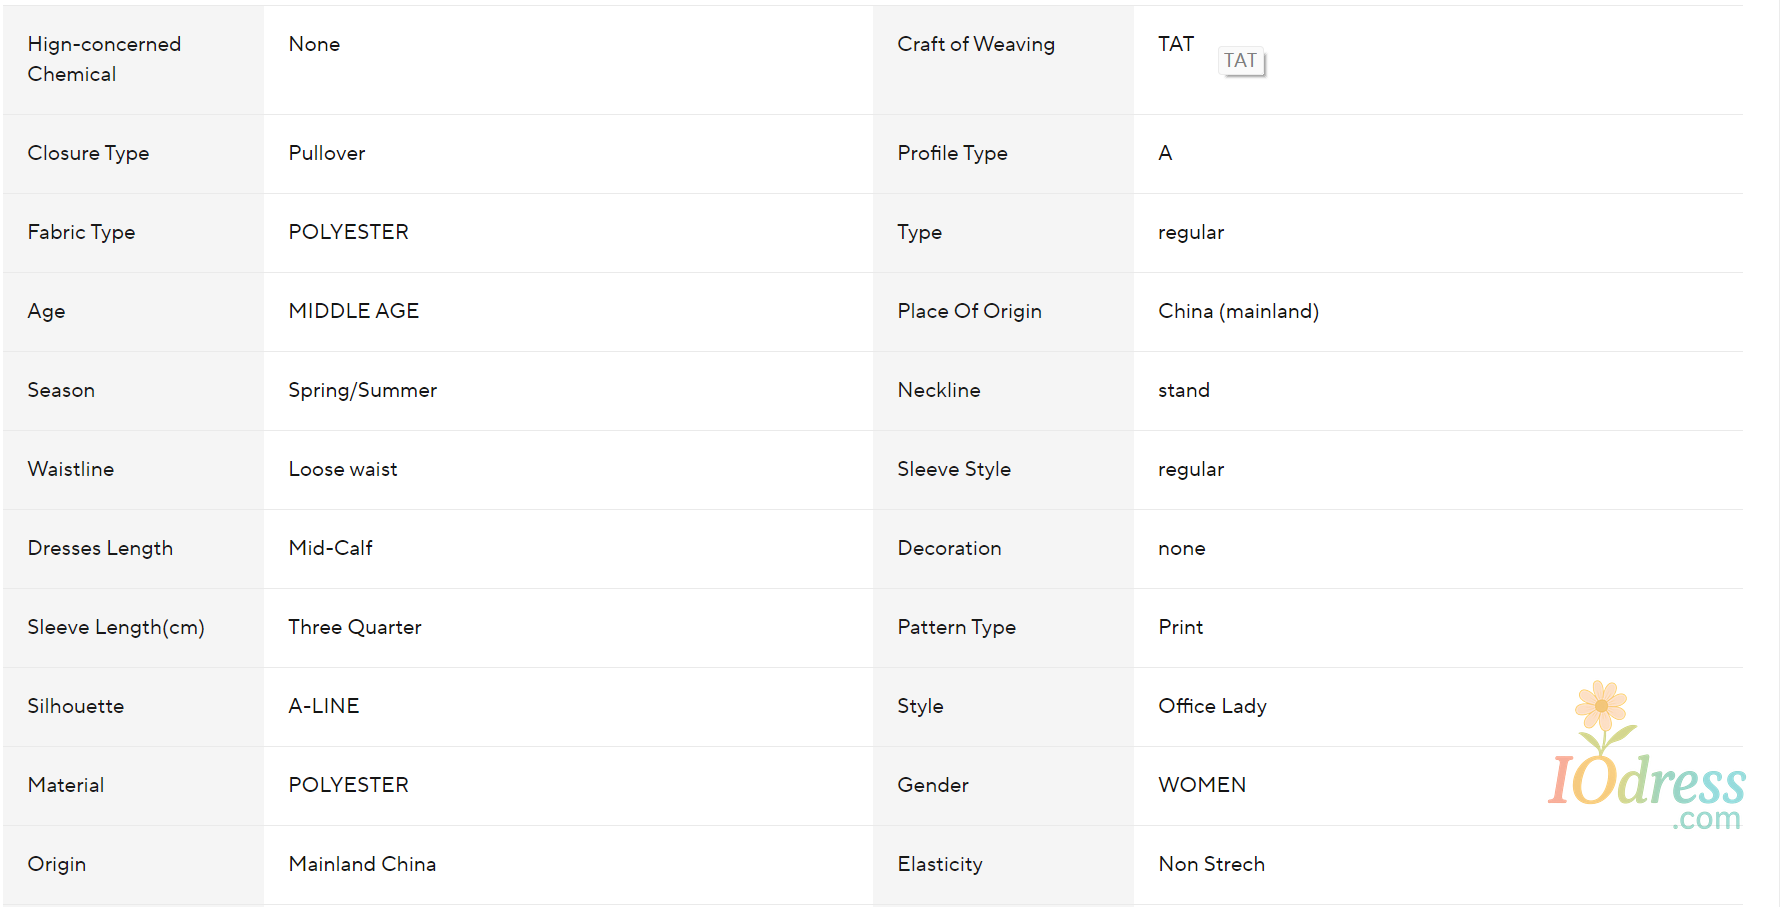Select the POLYESTER fabric type value
This screenshot has width=1780, height=907.
(348, 232)
